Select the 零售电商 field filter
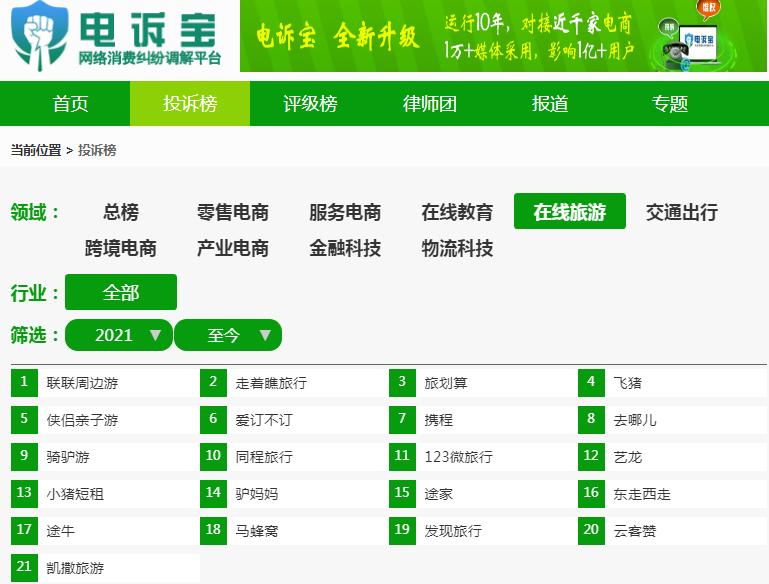Image resolution: width=769 pixels, height=584 pixels. (232, 212)
